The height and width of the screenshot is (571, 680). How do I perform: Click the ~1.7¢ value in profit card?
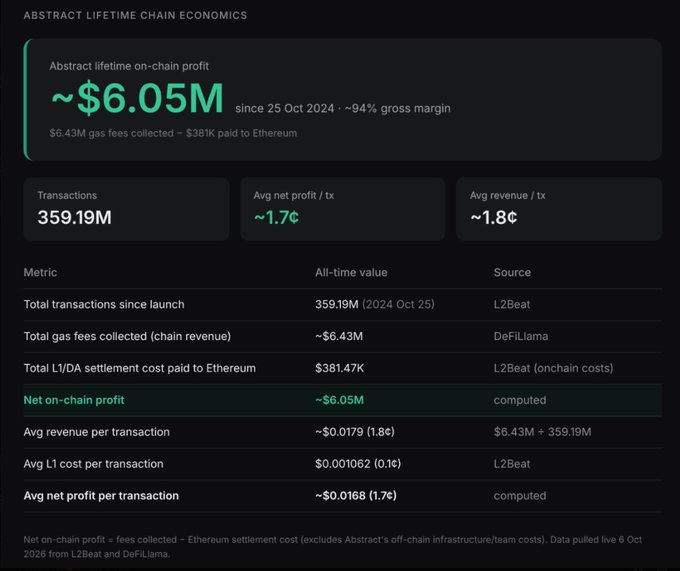tap(277, 217)
